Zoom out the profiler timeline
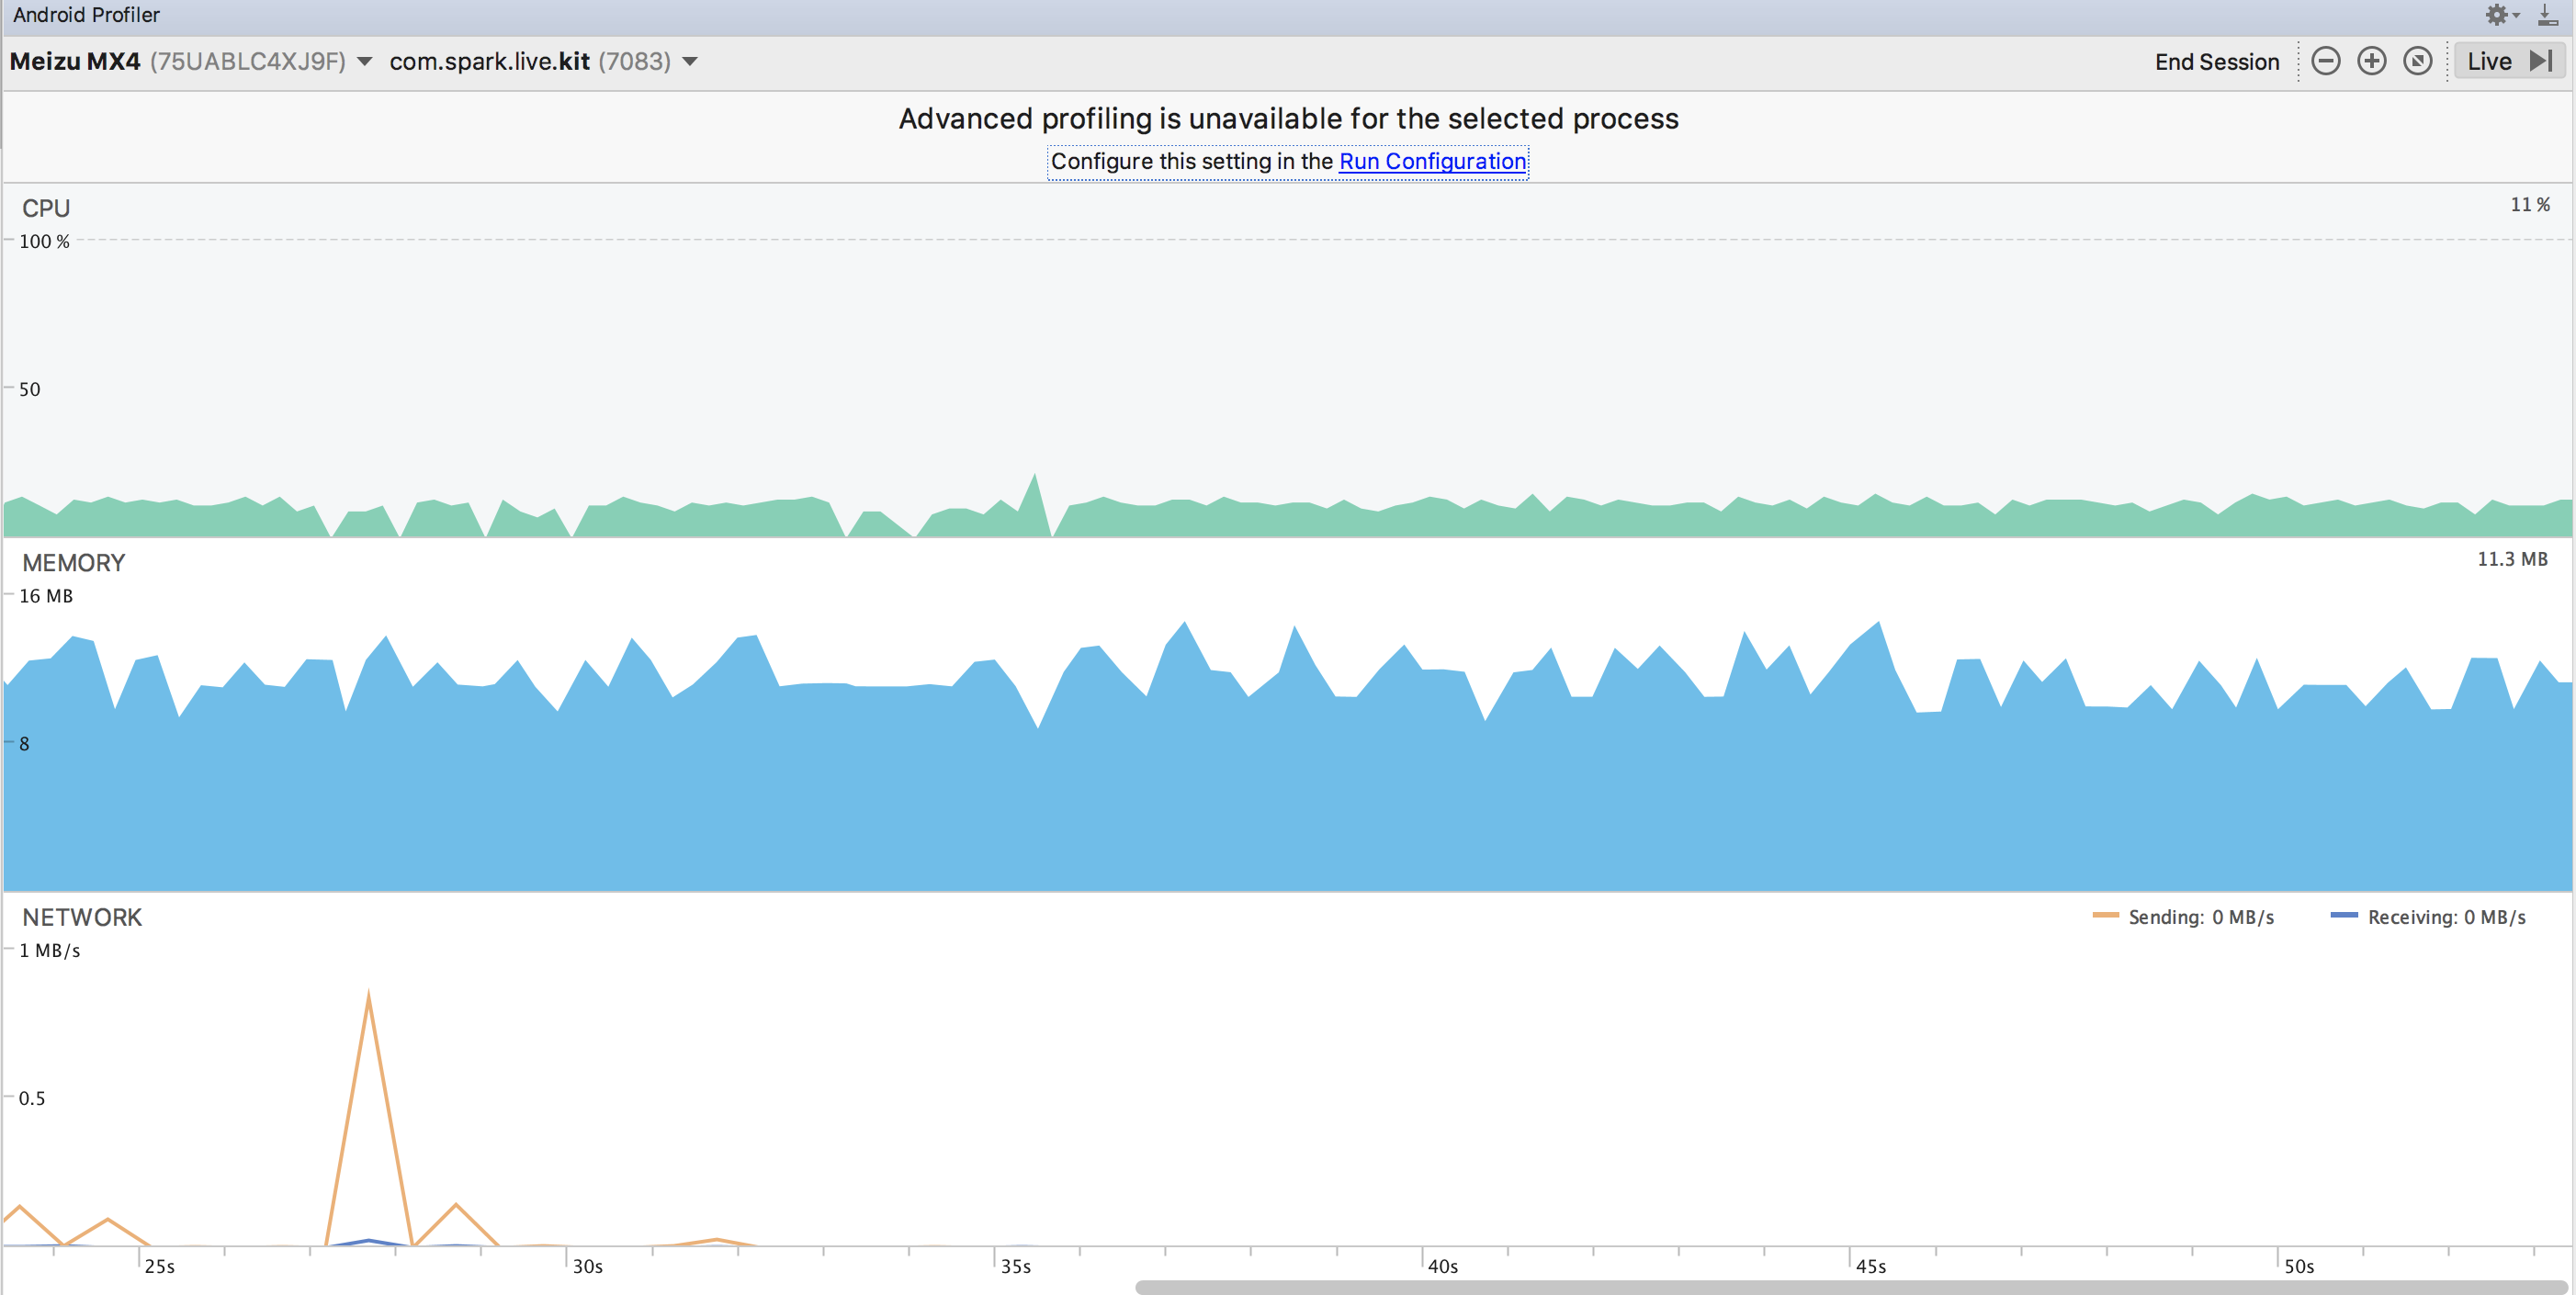Viewport: 2576px width, 1295px height. click(x=2326, y=61)
